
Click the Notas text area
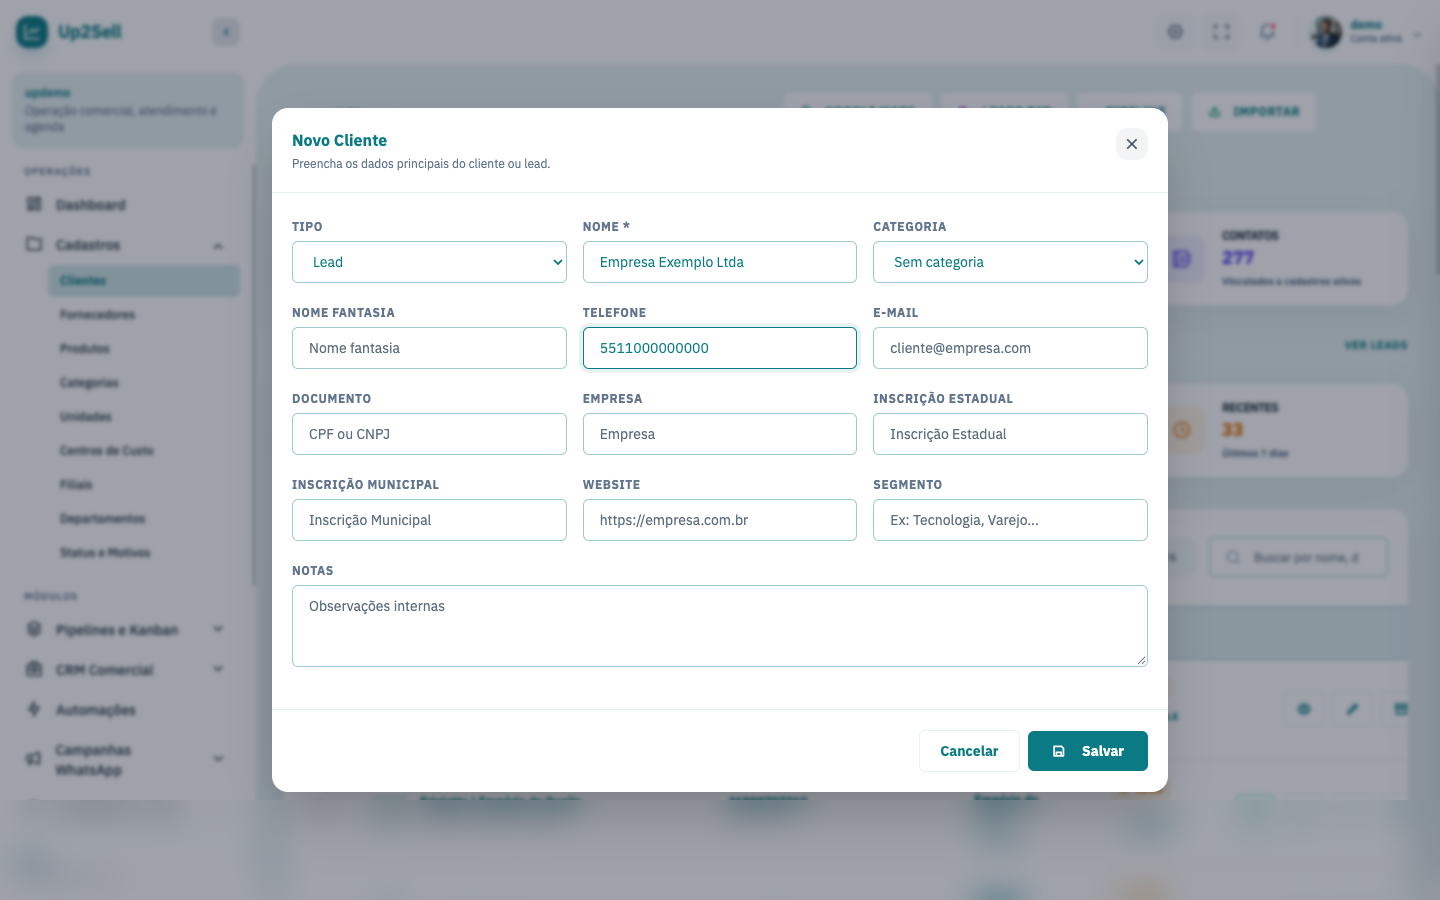(x=720, y=626)
